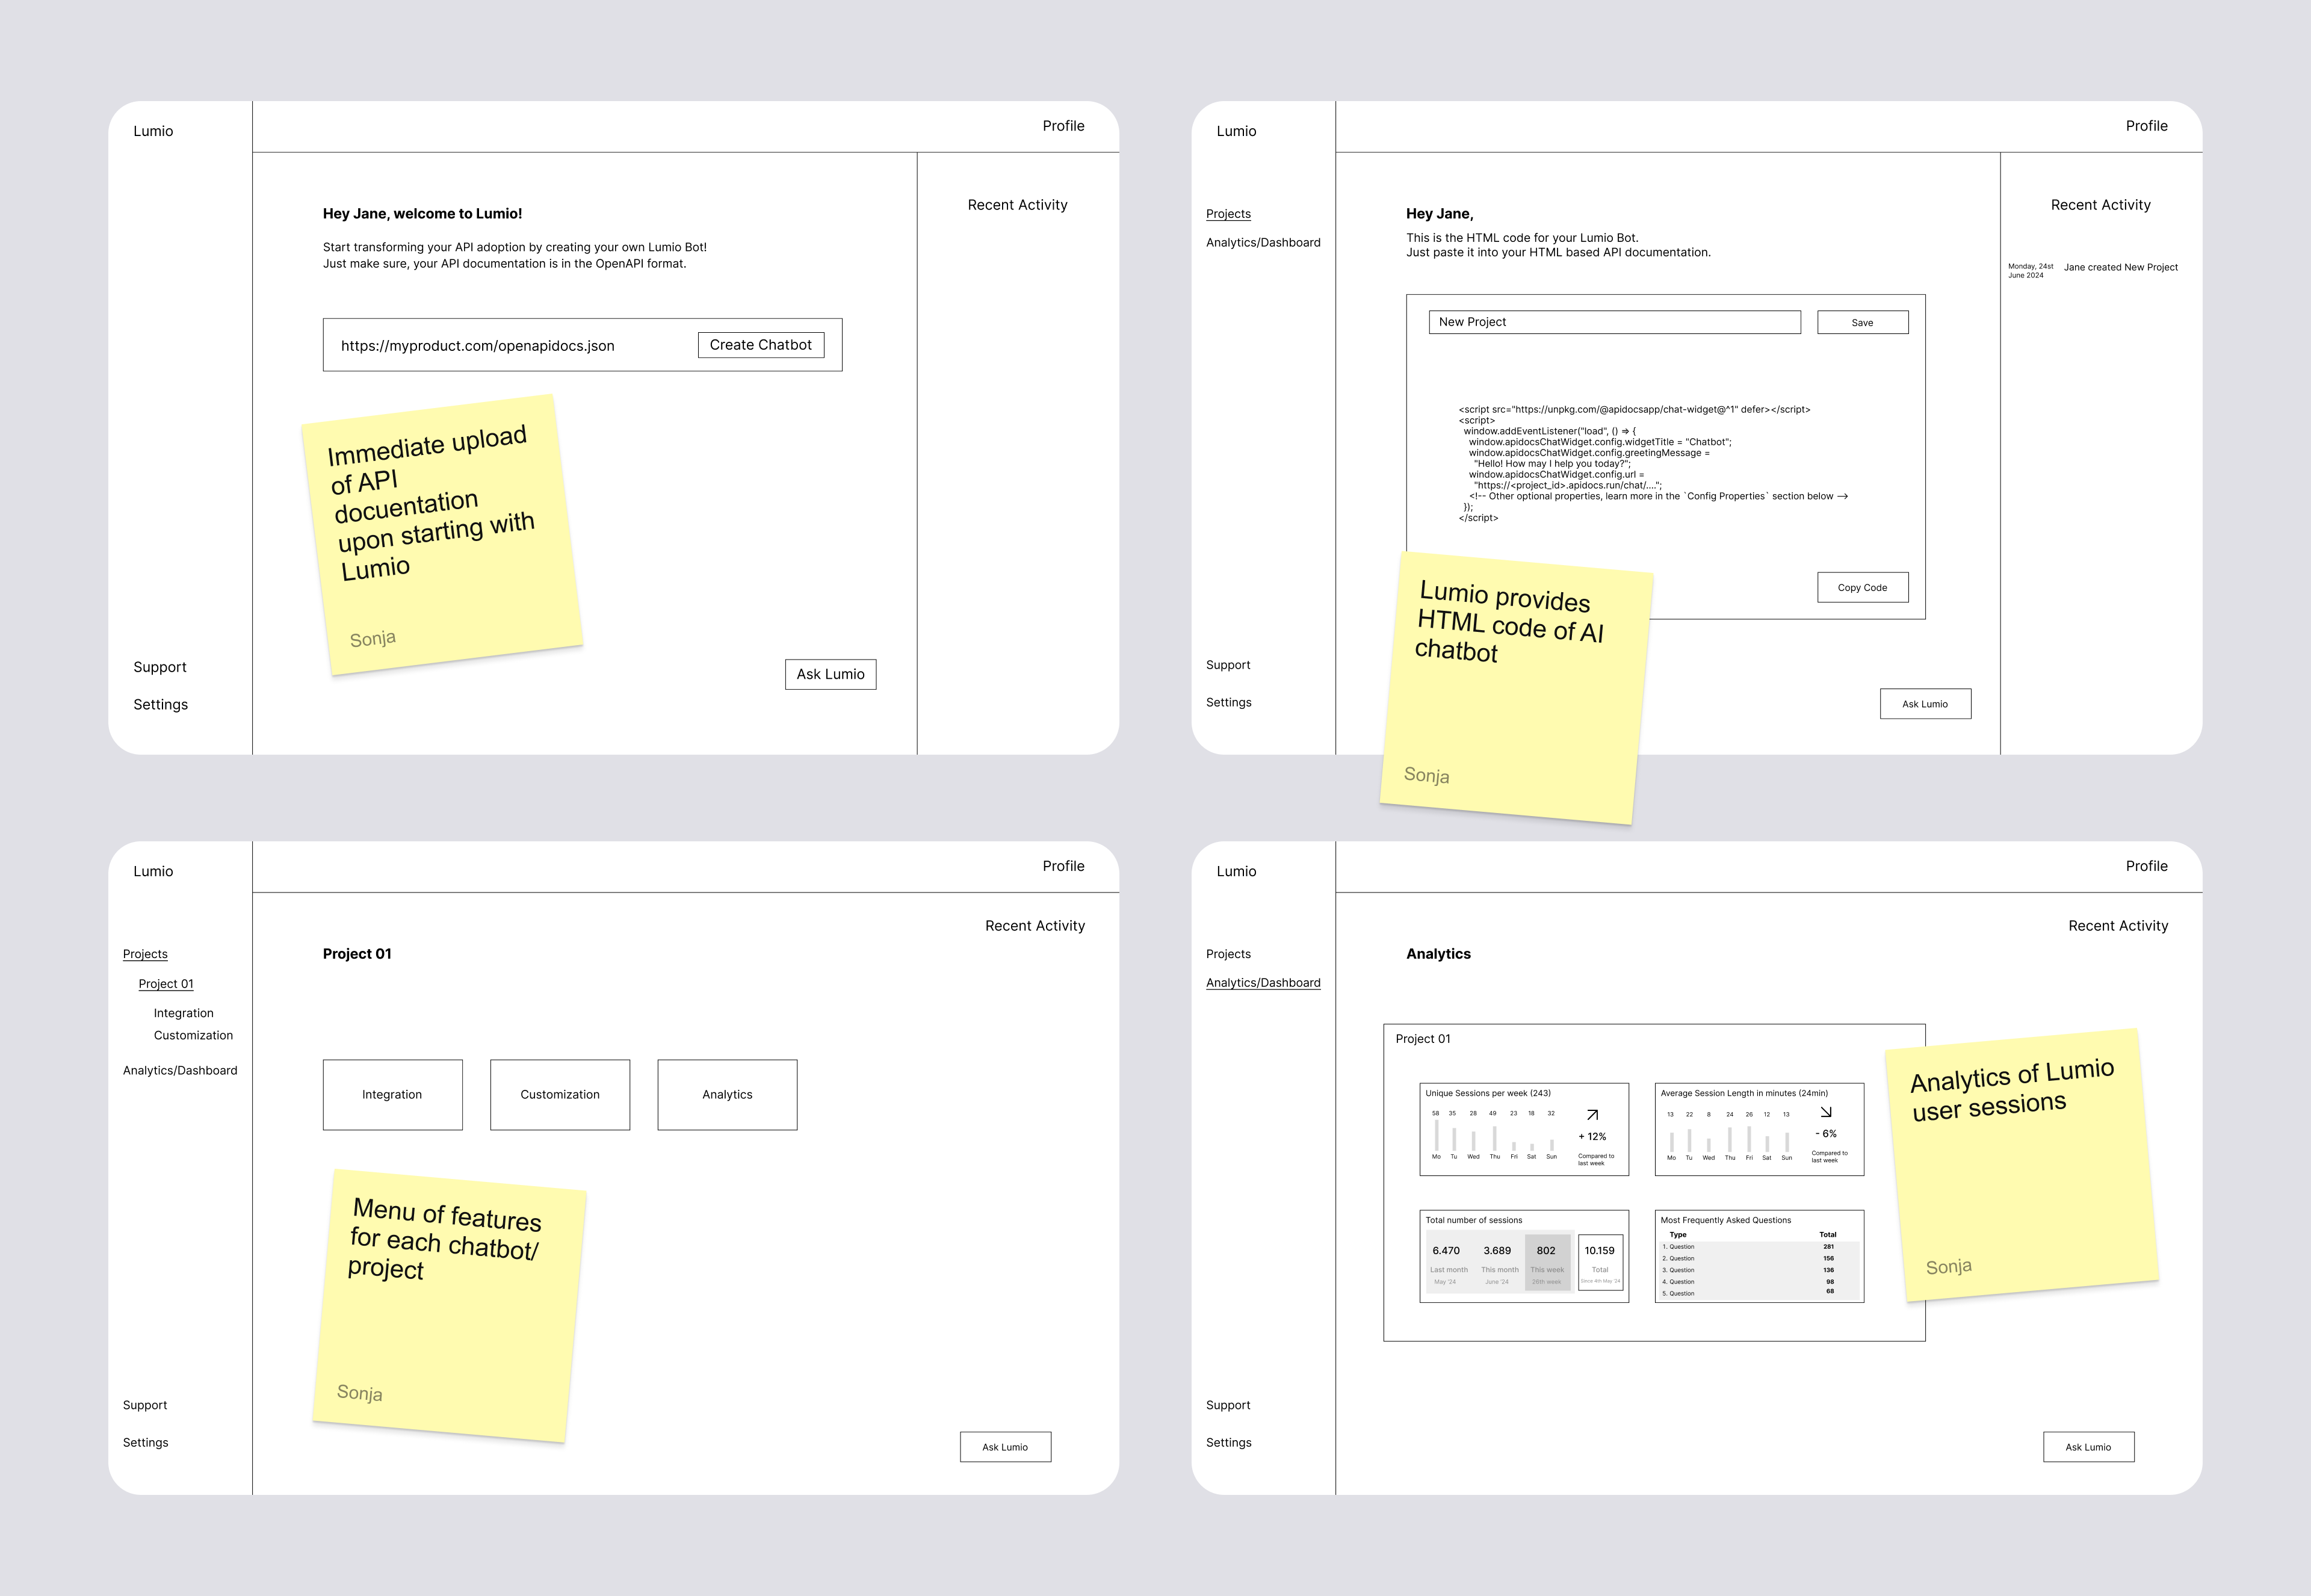
Task: Open Projects on the Project 01 screen sidebar
Action: pyautogui.click(x=145, y=954)
